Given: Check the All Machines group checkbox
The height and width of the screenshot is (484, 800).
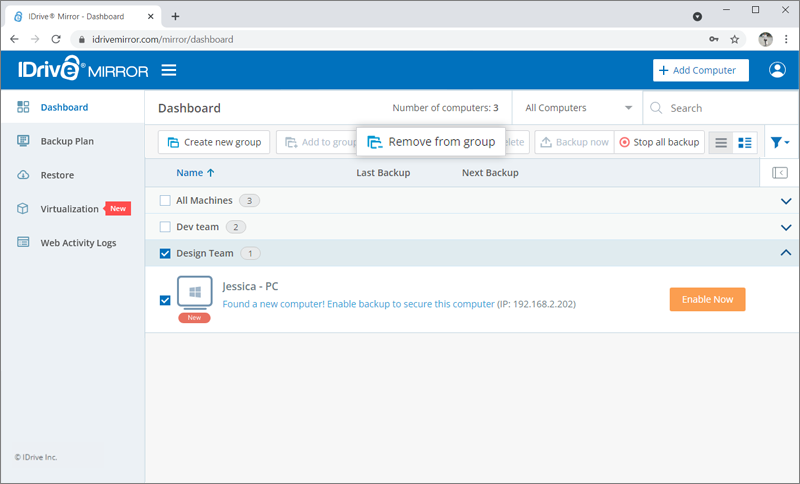Looking at the screenshot, I should click(165, 201).
